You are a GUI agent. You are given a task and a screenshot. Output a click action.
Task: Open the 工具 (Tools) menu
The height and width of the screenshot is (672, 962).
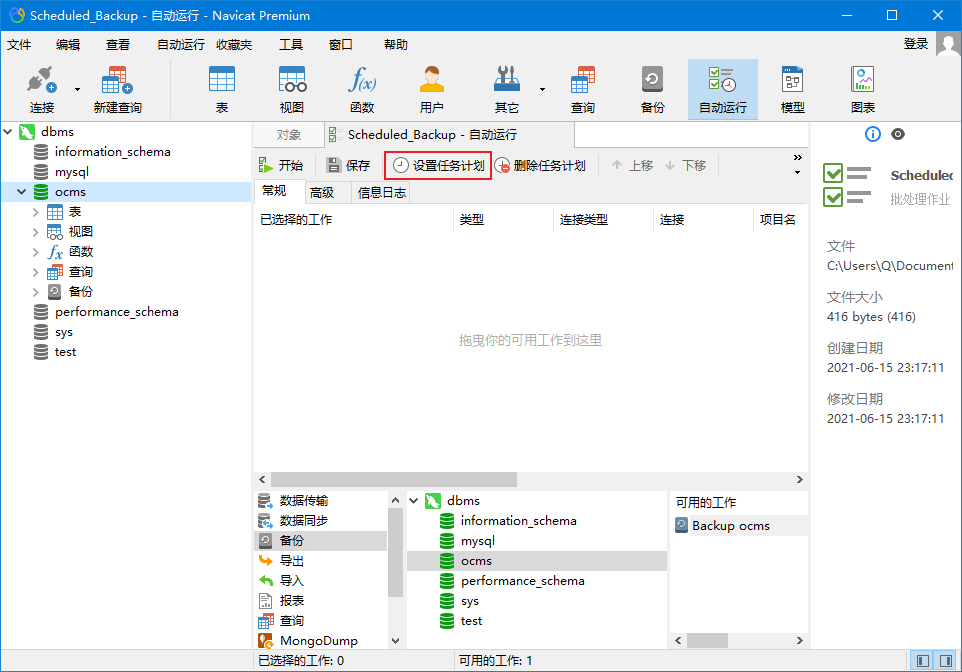(x=291, y=44)
